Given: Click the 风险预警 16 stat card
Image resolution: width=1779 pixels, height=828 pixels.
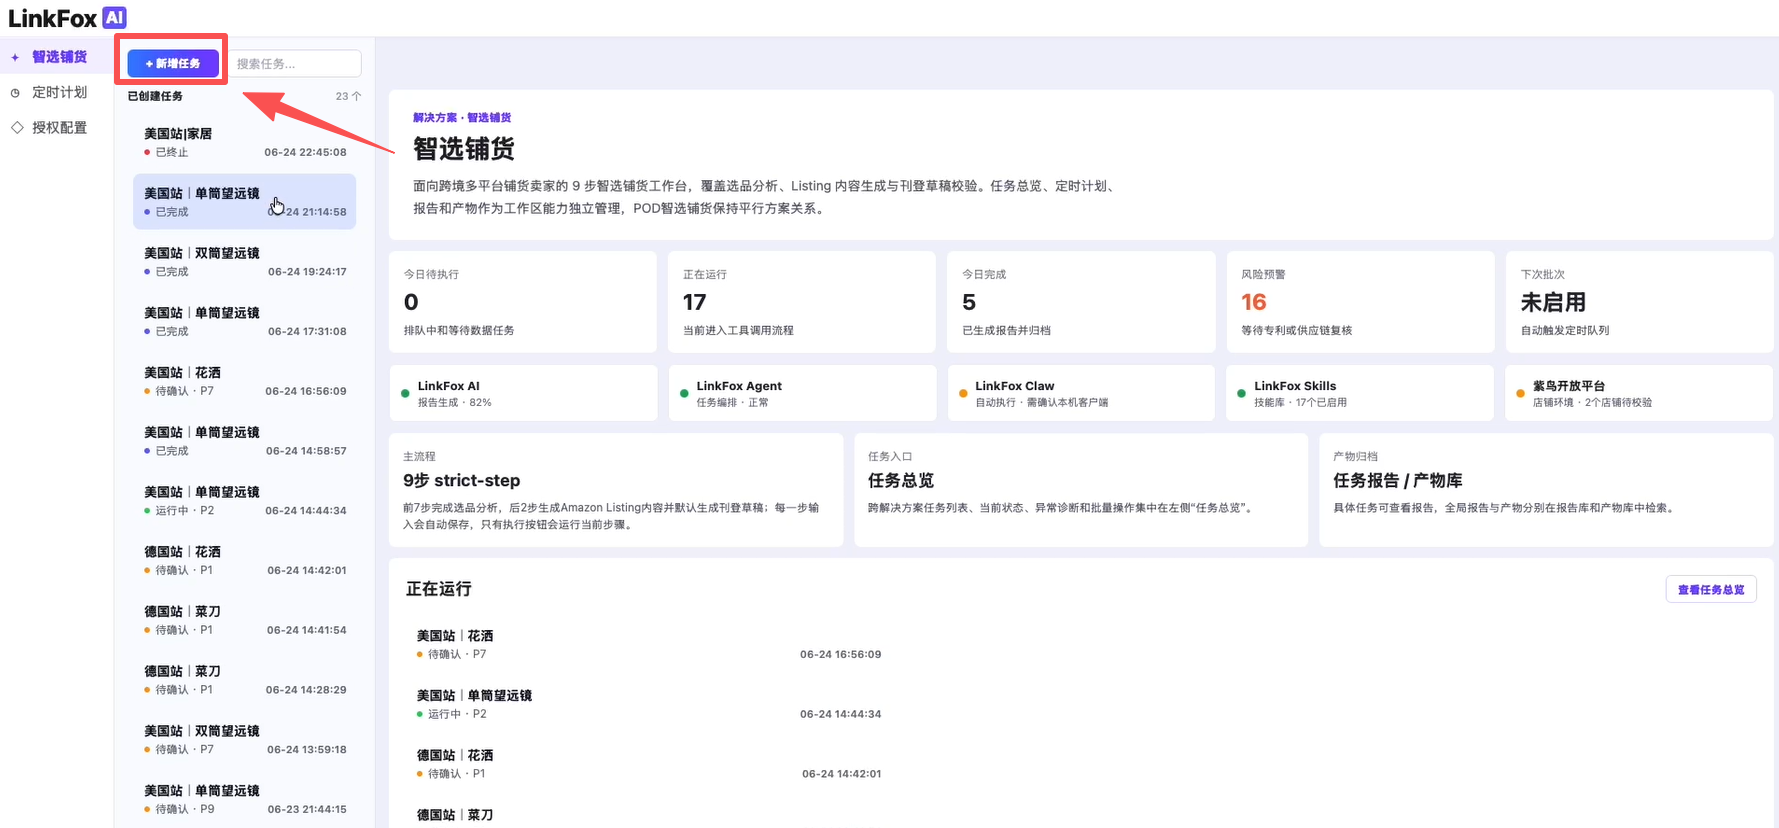Looking at the screenshot, I should pyautogui.click(x=1360, y=302).
